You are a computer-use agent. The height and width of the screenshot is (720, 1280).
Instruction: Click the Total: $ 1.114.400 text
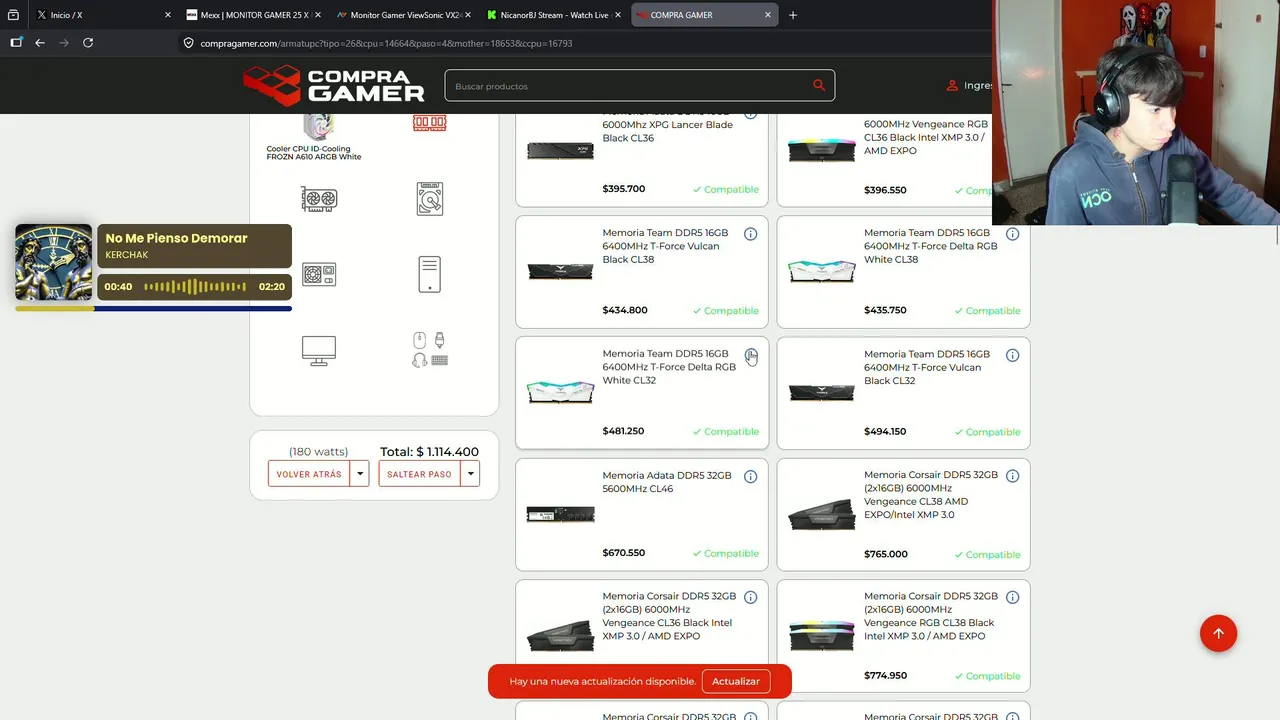click(x=429, y=452)
